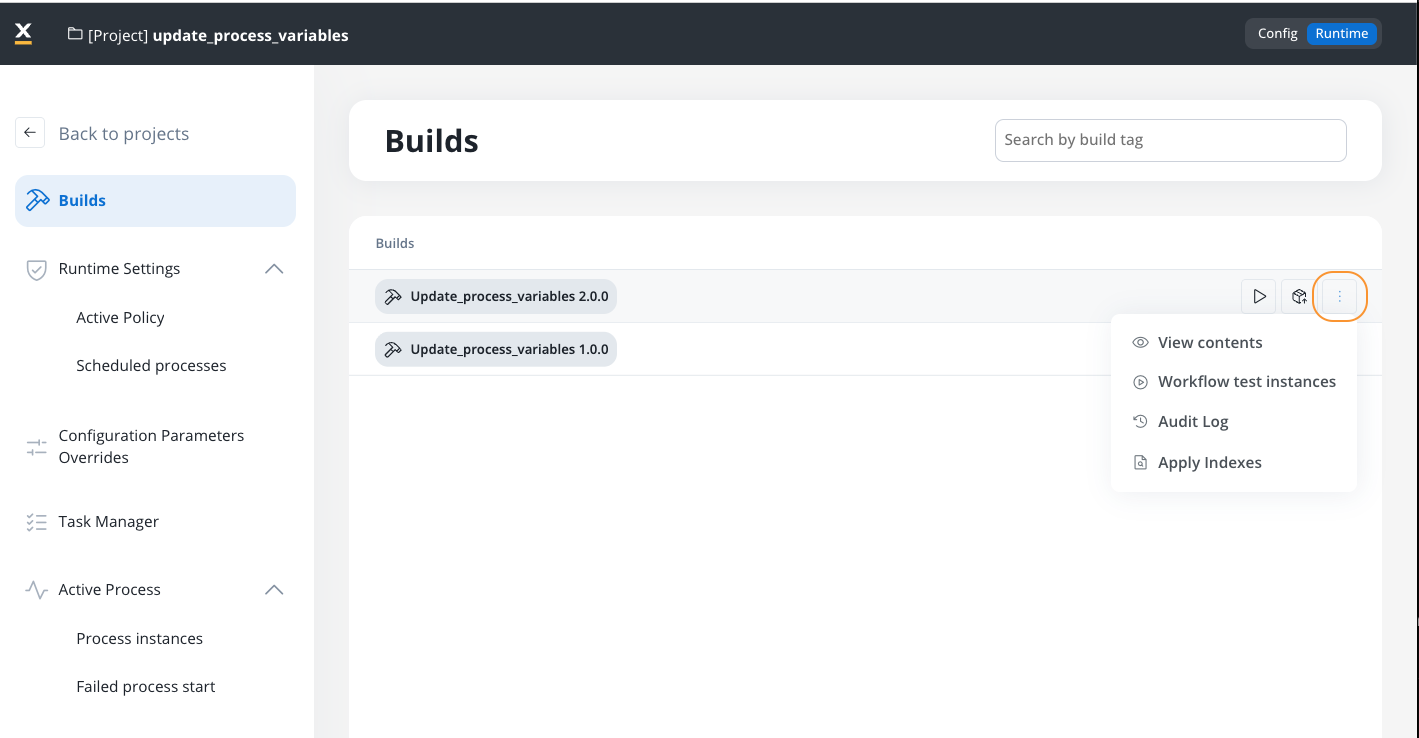1419x738 pixels.
Task: Switch to Config mode
Action: [1277, 33]
